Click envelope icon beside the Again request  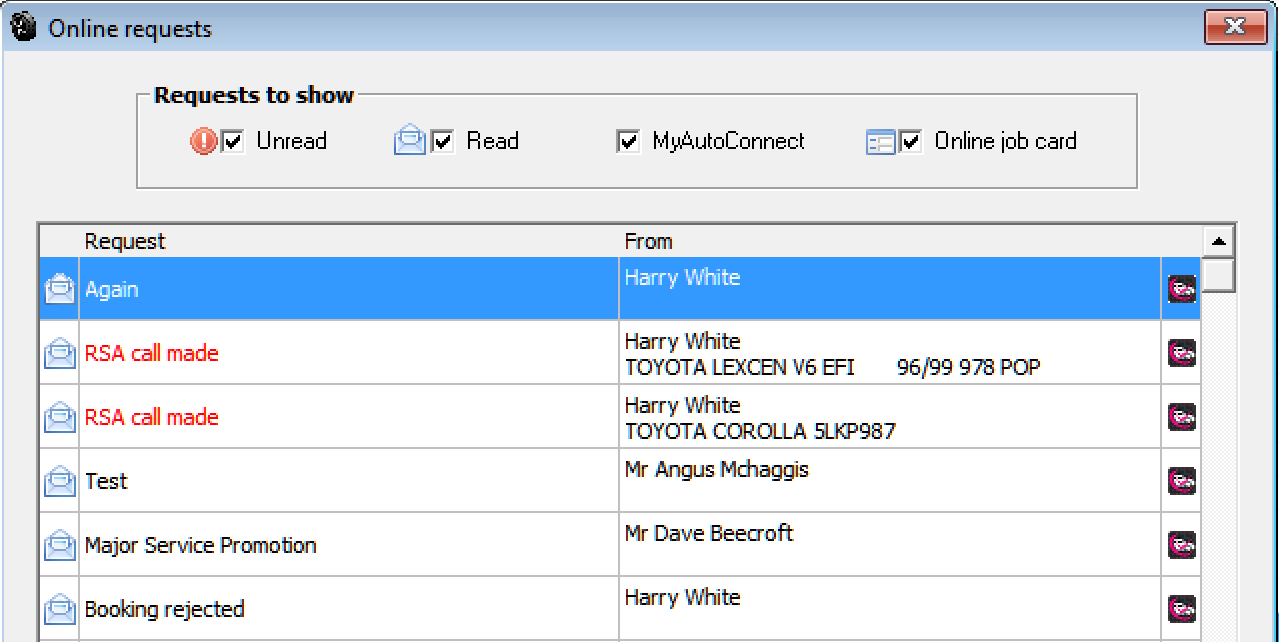[x=59, y=290]
